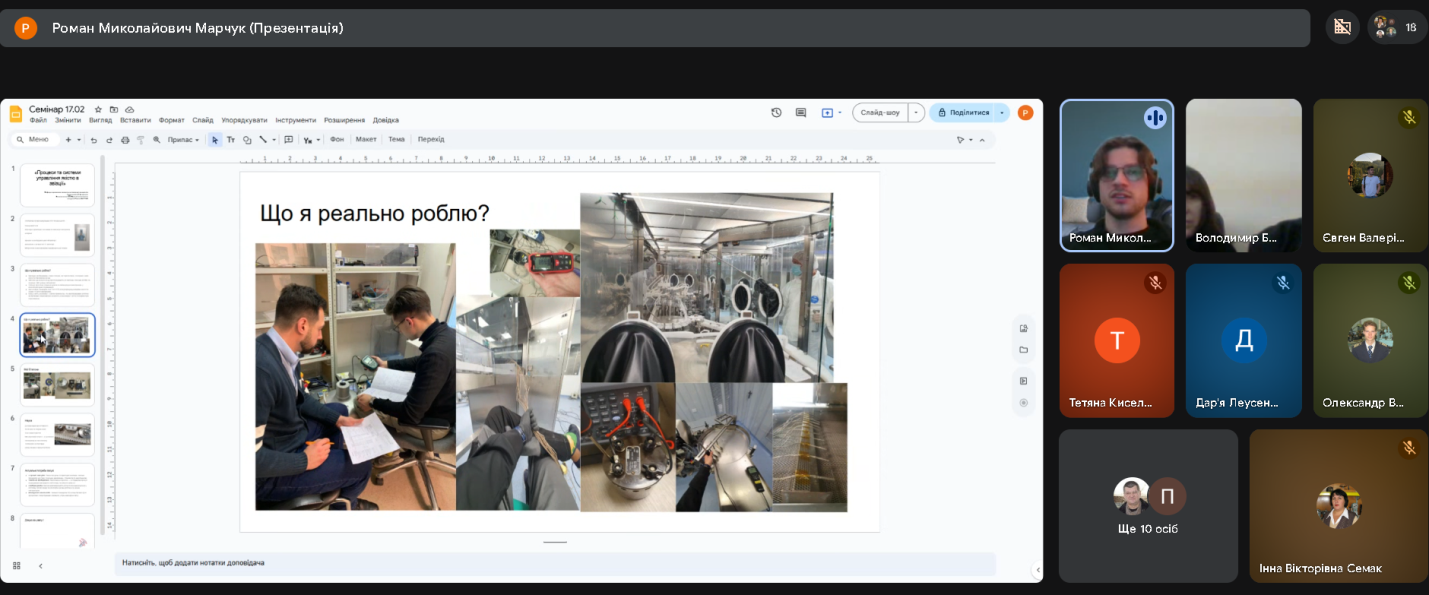This screenshot has height=595, width=1429.
Task: Click the undo arrow icon
Action: (x=94, y=140)
